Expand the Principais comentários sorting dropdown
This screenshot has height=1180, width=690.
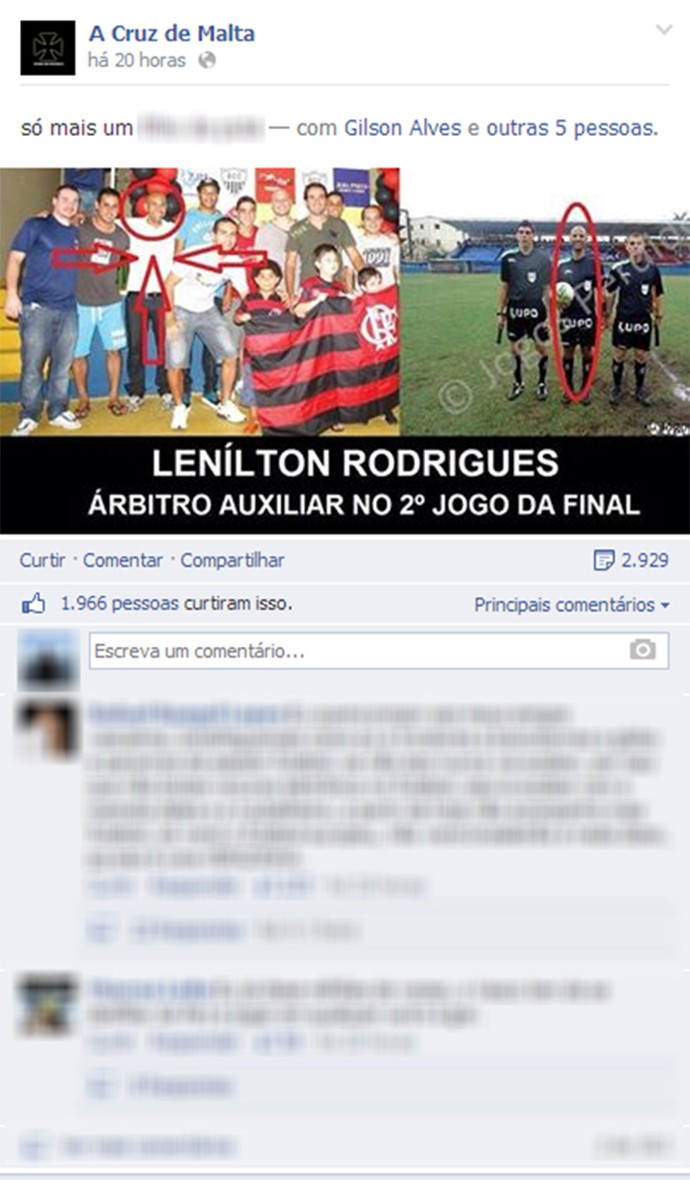click(x=572, y=604)
